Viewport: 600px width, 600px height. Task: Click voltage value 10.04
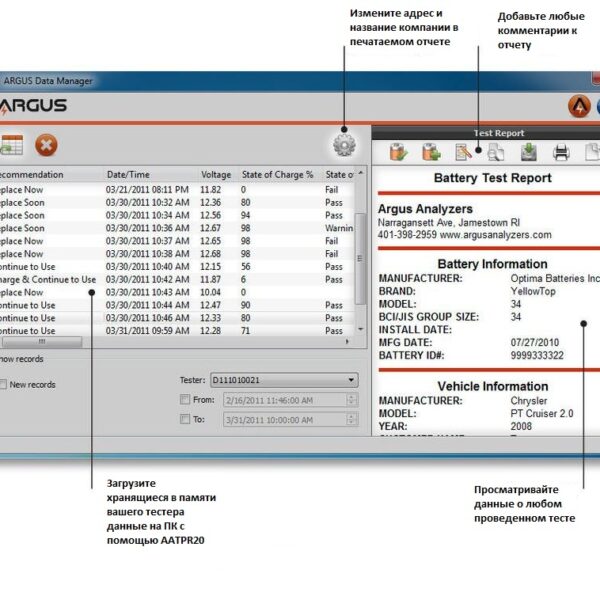point(210,292)
